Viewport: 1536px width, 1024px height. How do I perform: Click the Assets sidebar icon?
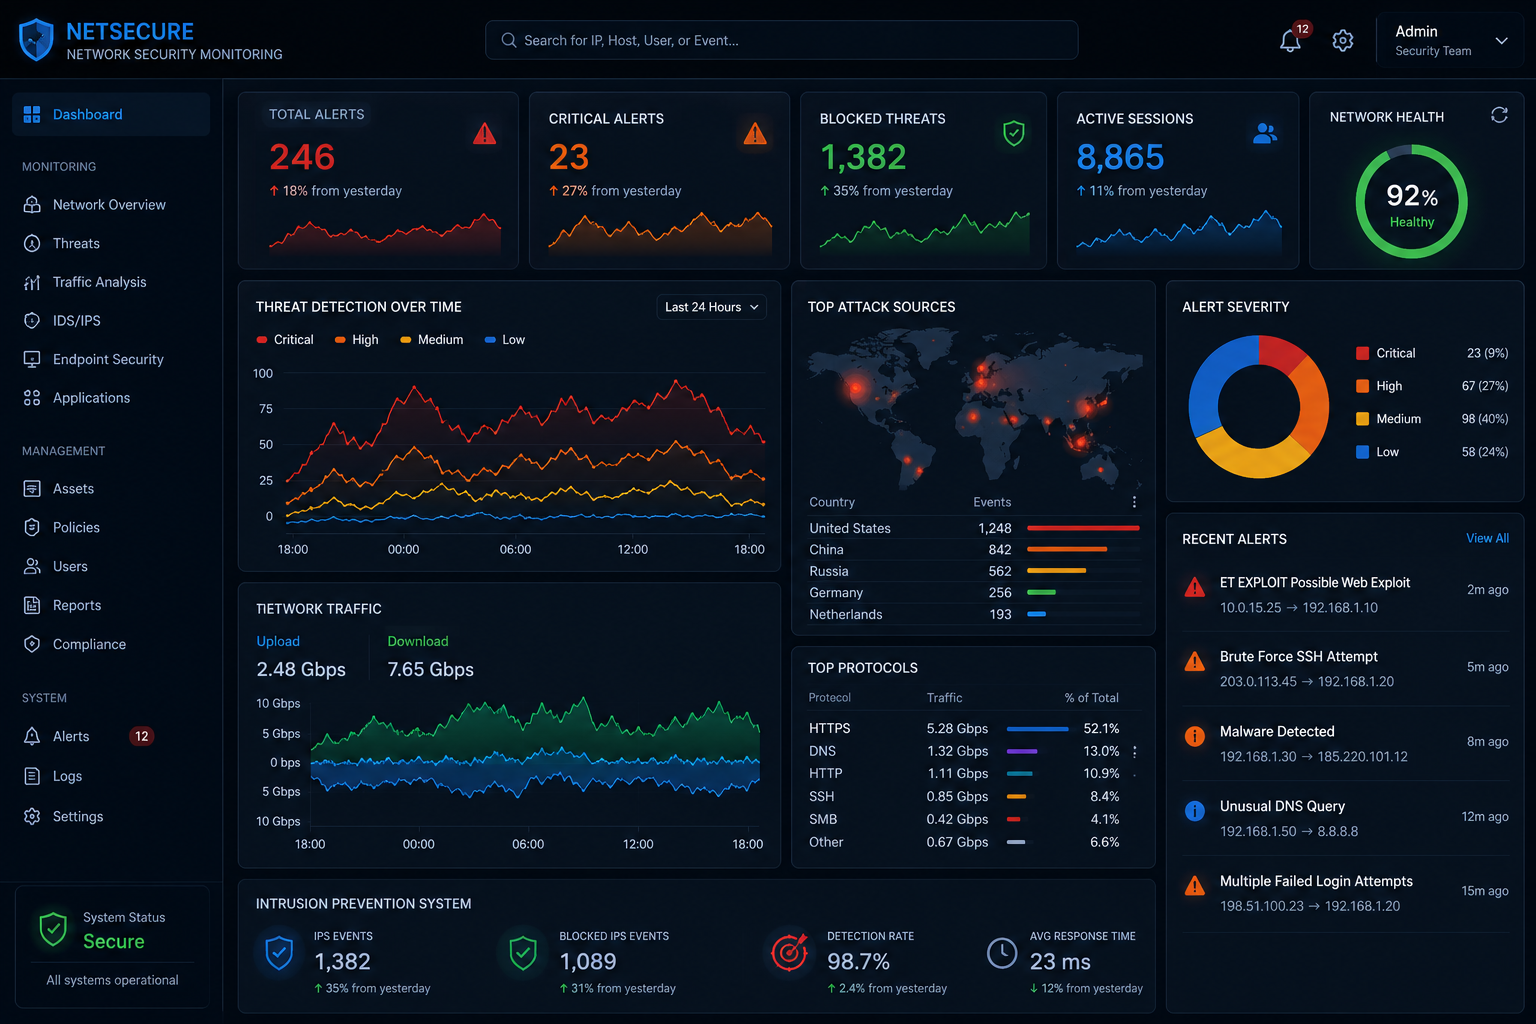pos(32,489)
